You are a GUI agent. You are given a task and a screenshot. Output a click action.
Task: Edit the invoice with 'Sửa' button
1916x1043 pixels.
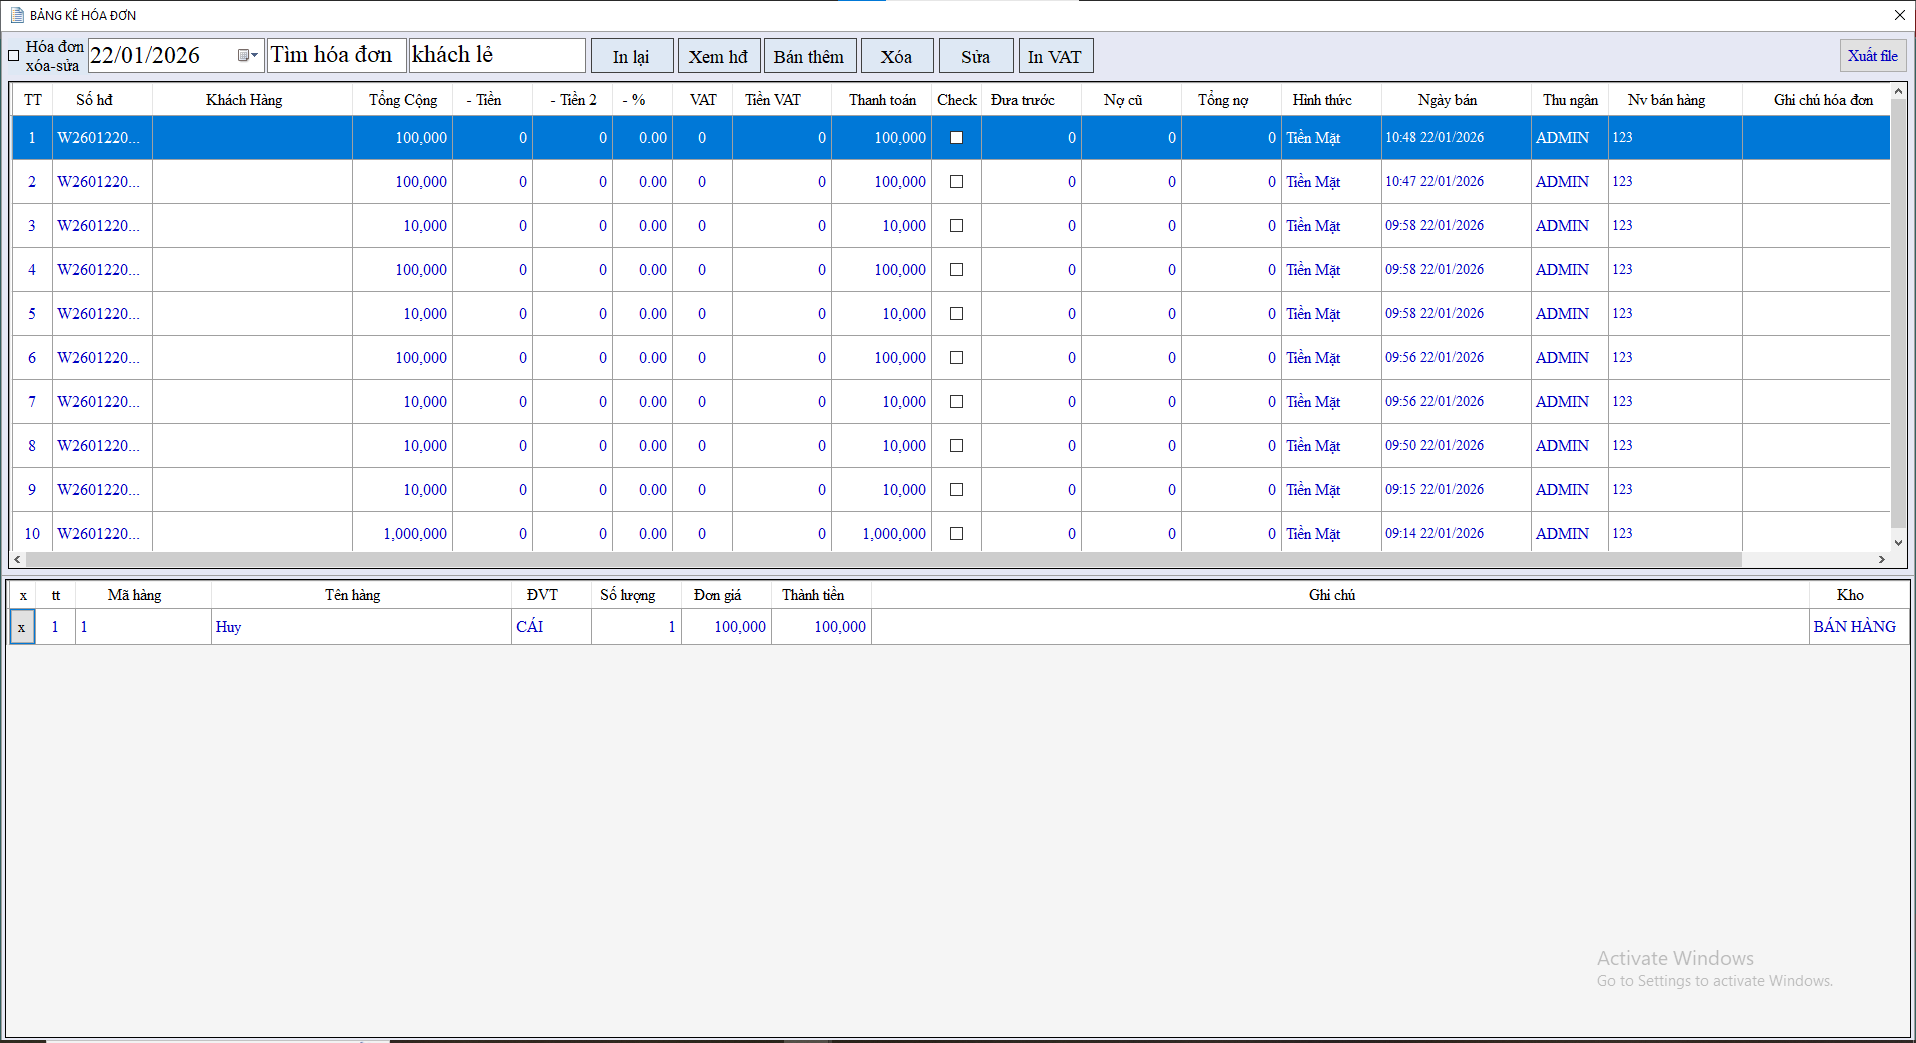click(x=976, y=56)
